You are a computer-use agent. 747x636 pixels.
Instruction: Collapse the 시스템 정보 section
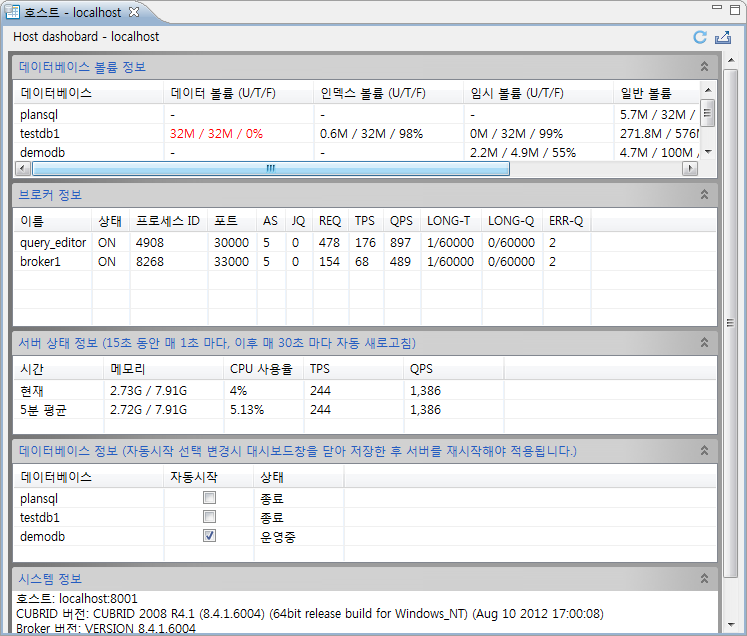point(704,579)
